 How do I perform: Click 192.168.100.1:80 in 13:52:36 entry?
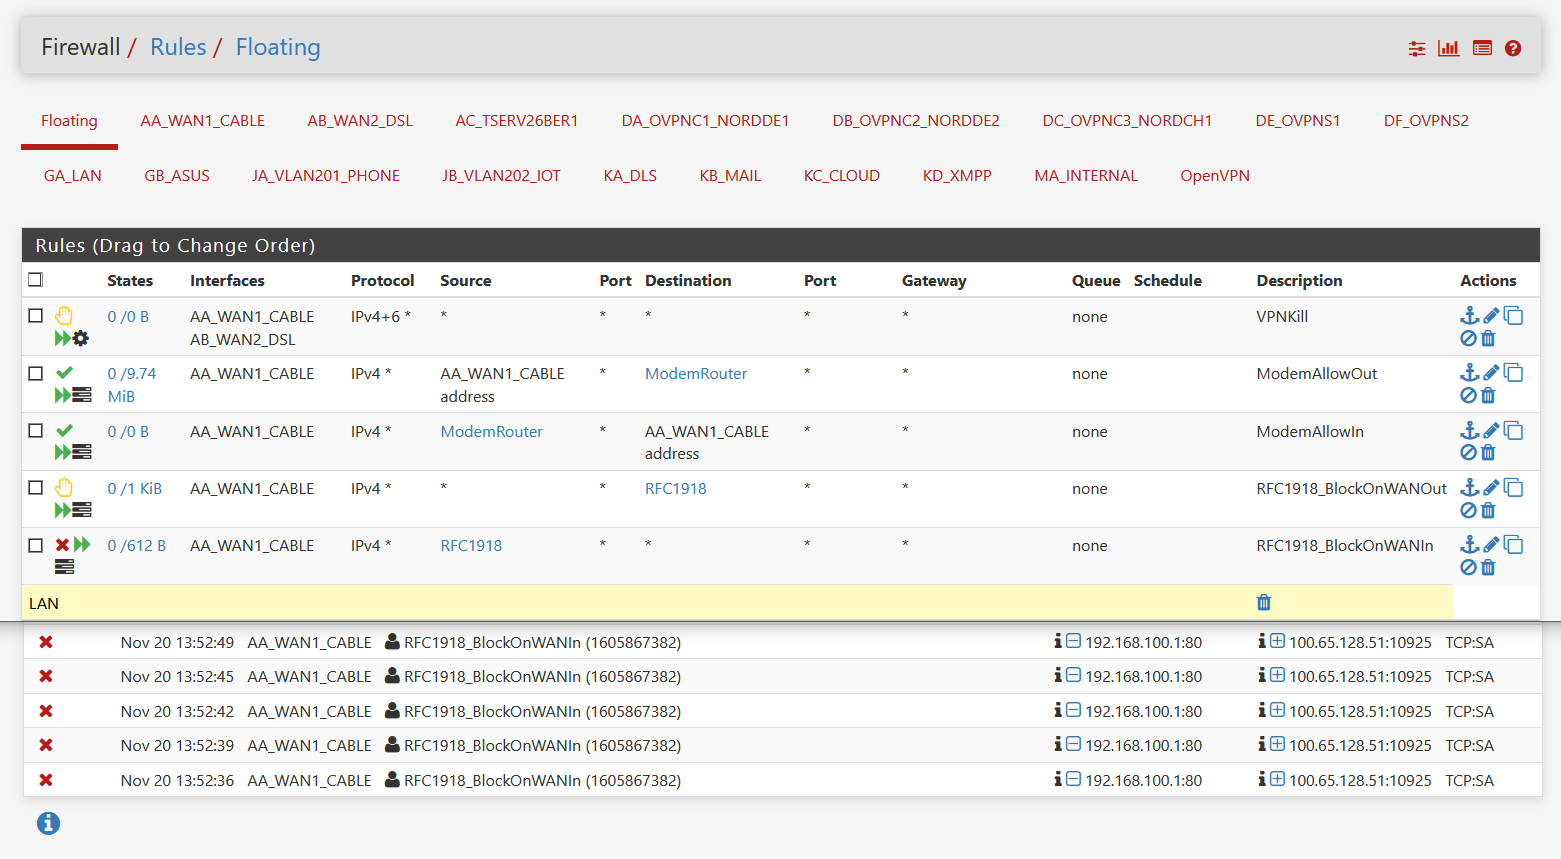(x=1144, y=780)
